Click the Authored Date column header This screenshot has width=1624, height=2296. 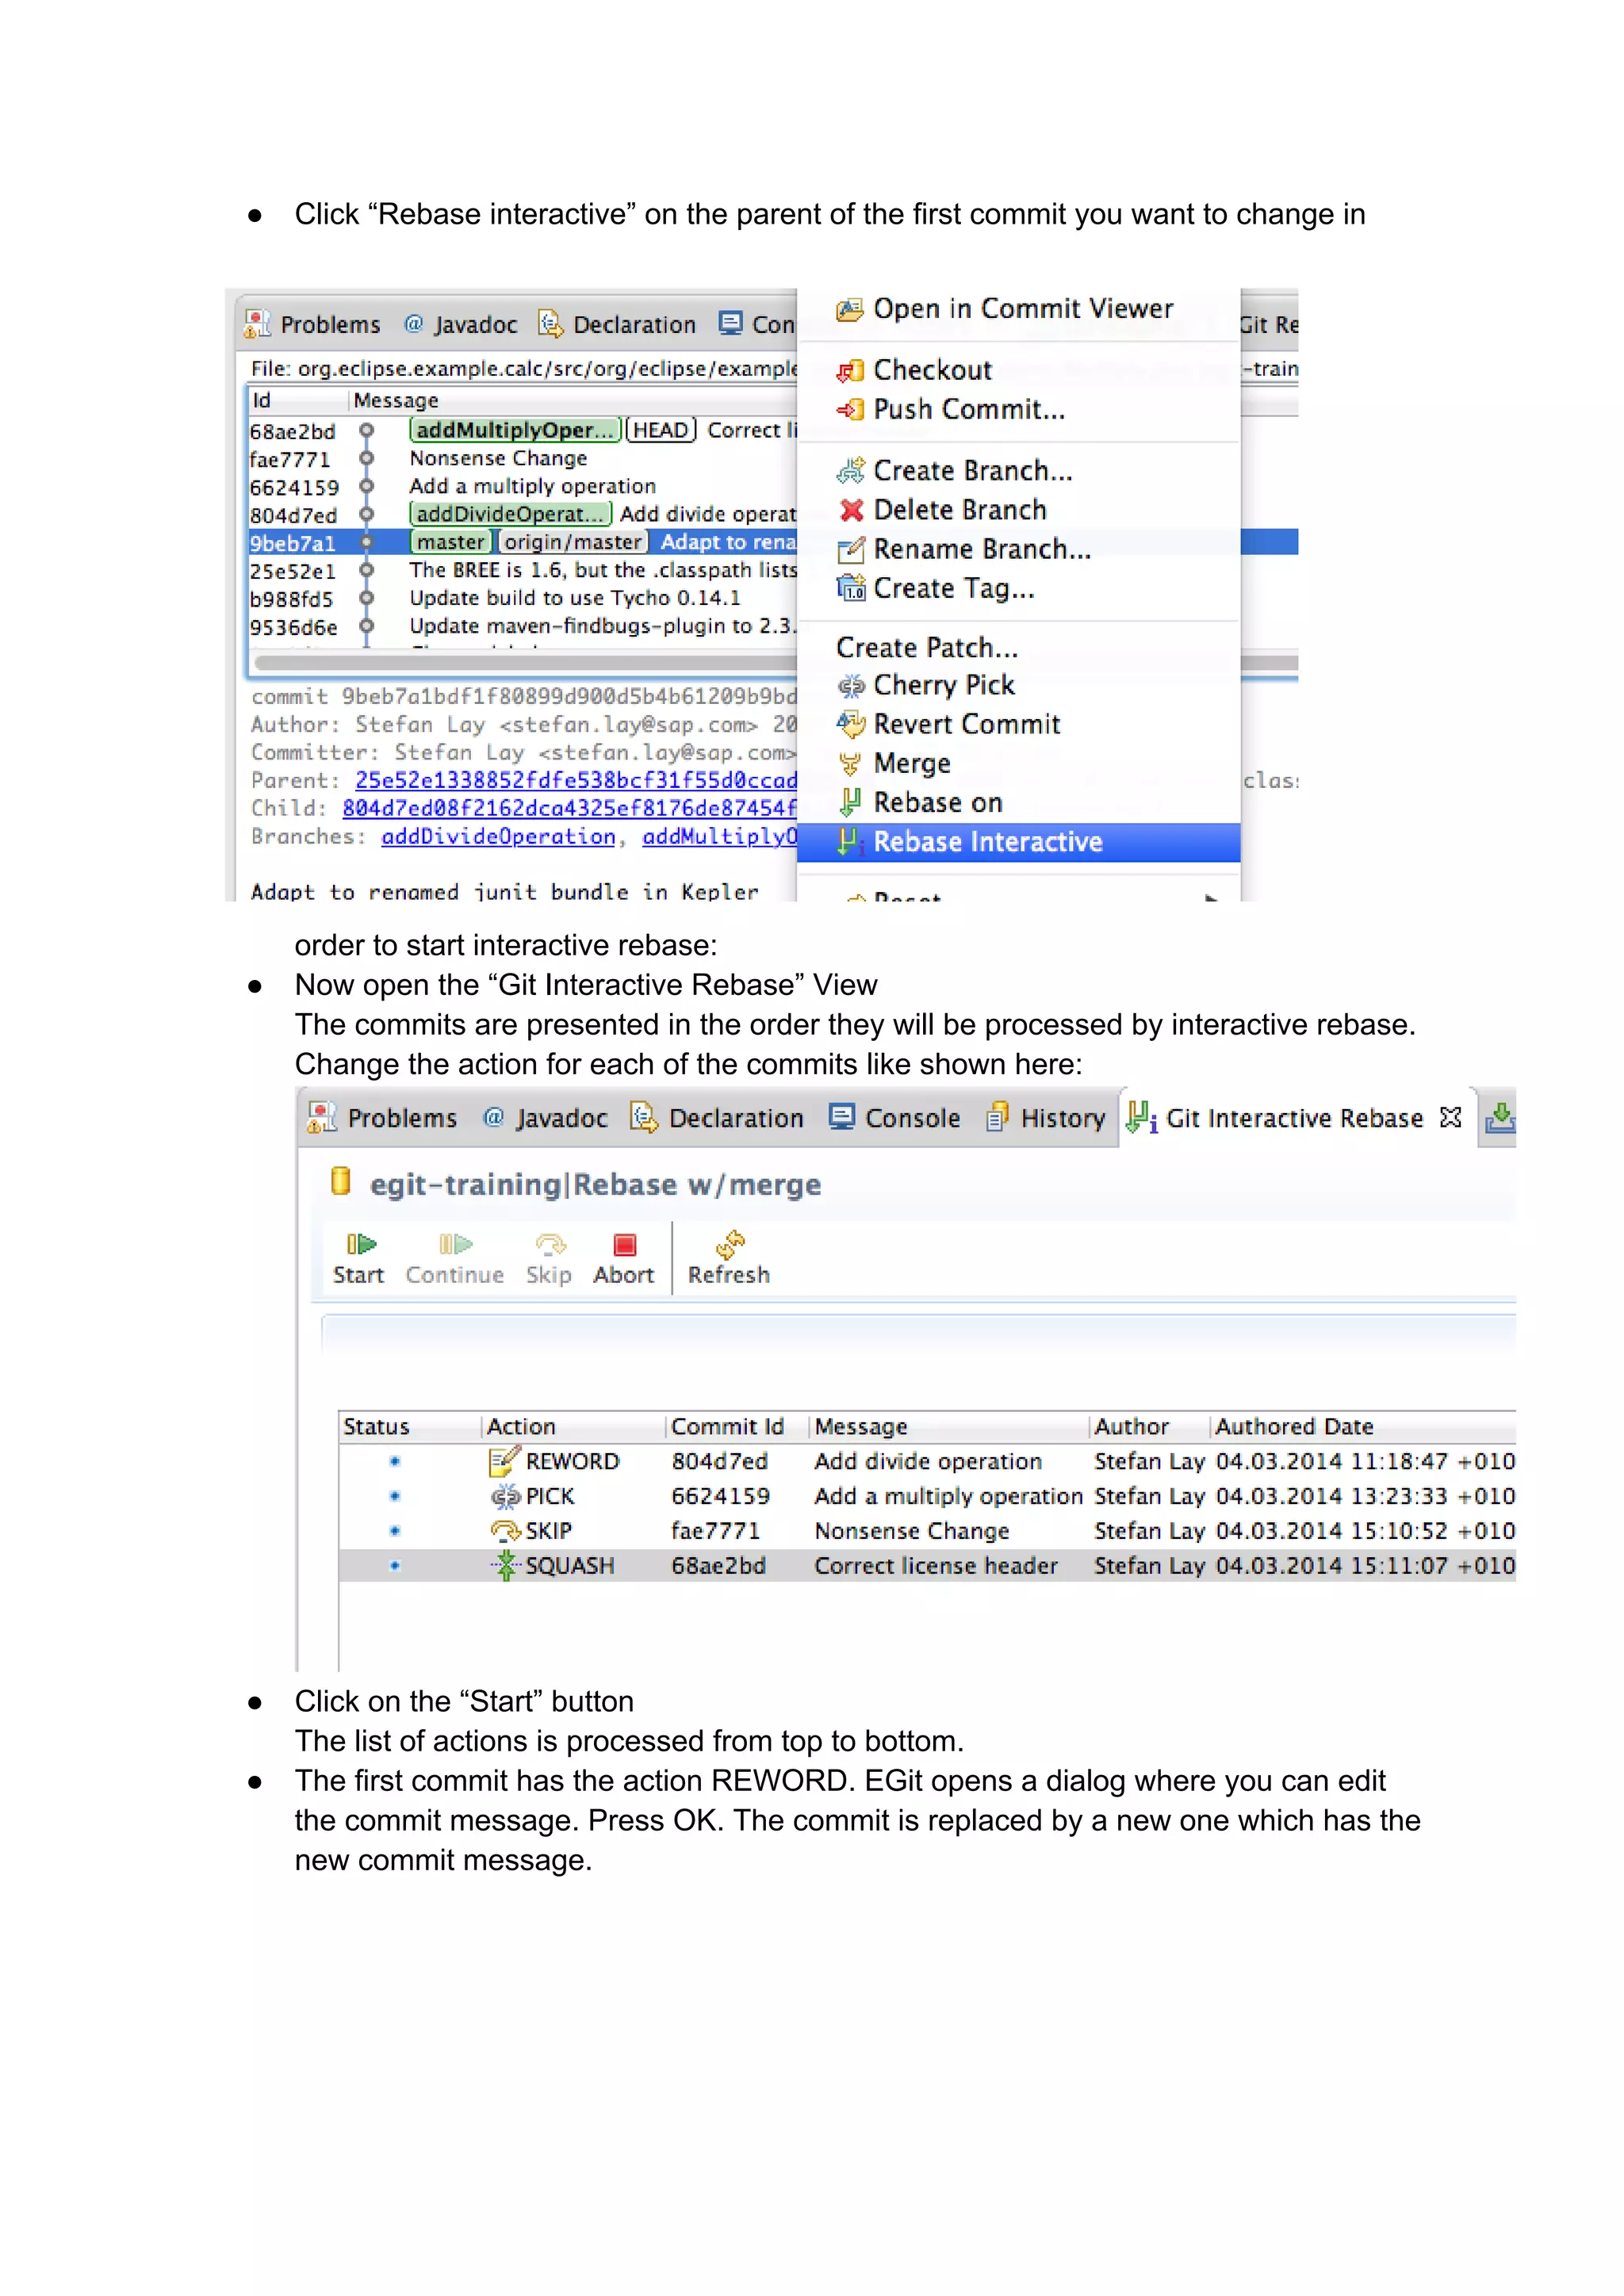(1293, 1426)
